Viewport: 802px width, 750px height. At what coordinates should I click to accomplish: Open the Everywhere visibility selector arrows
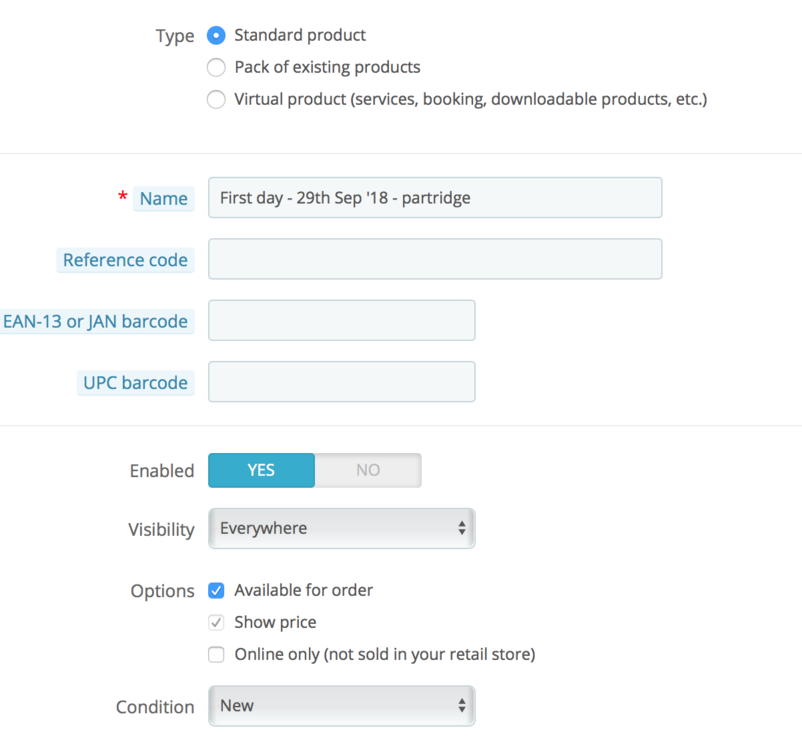465,528
